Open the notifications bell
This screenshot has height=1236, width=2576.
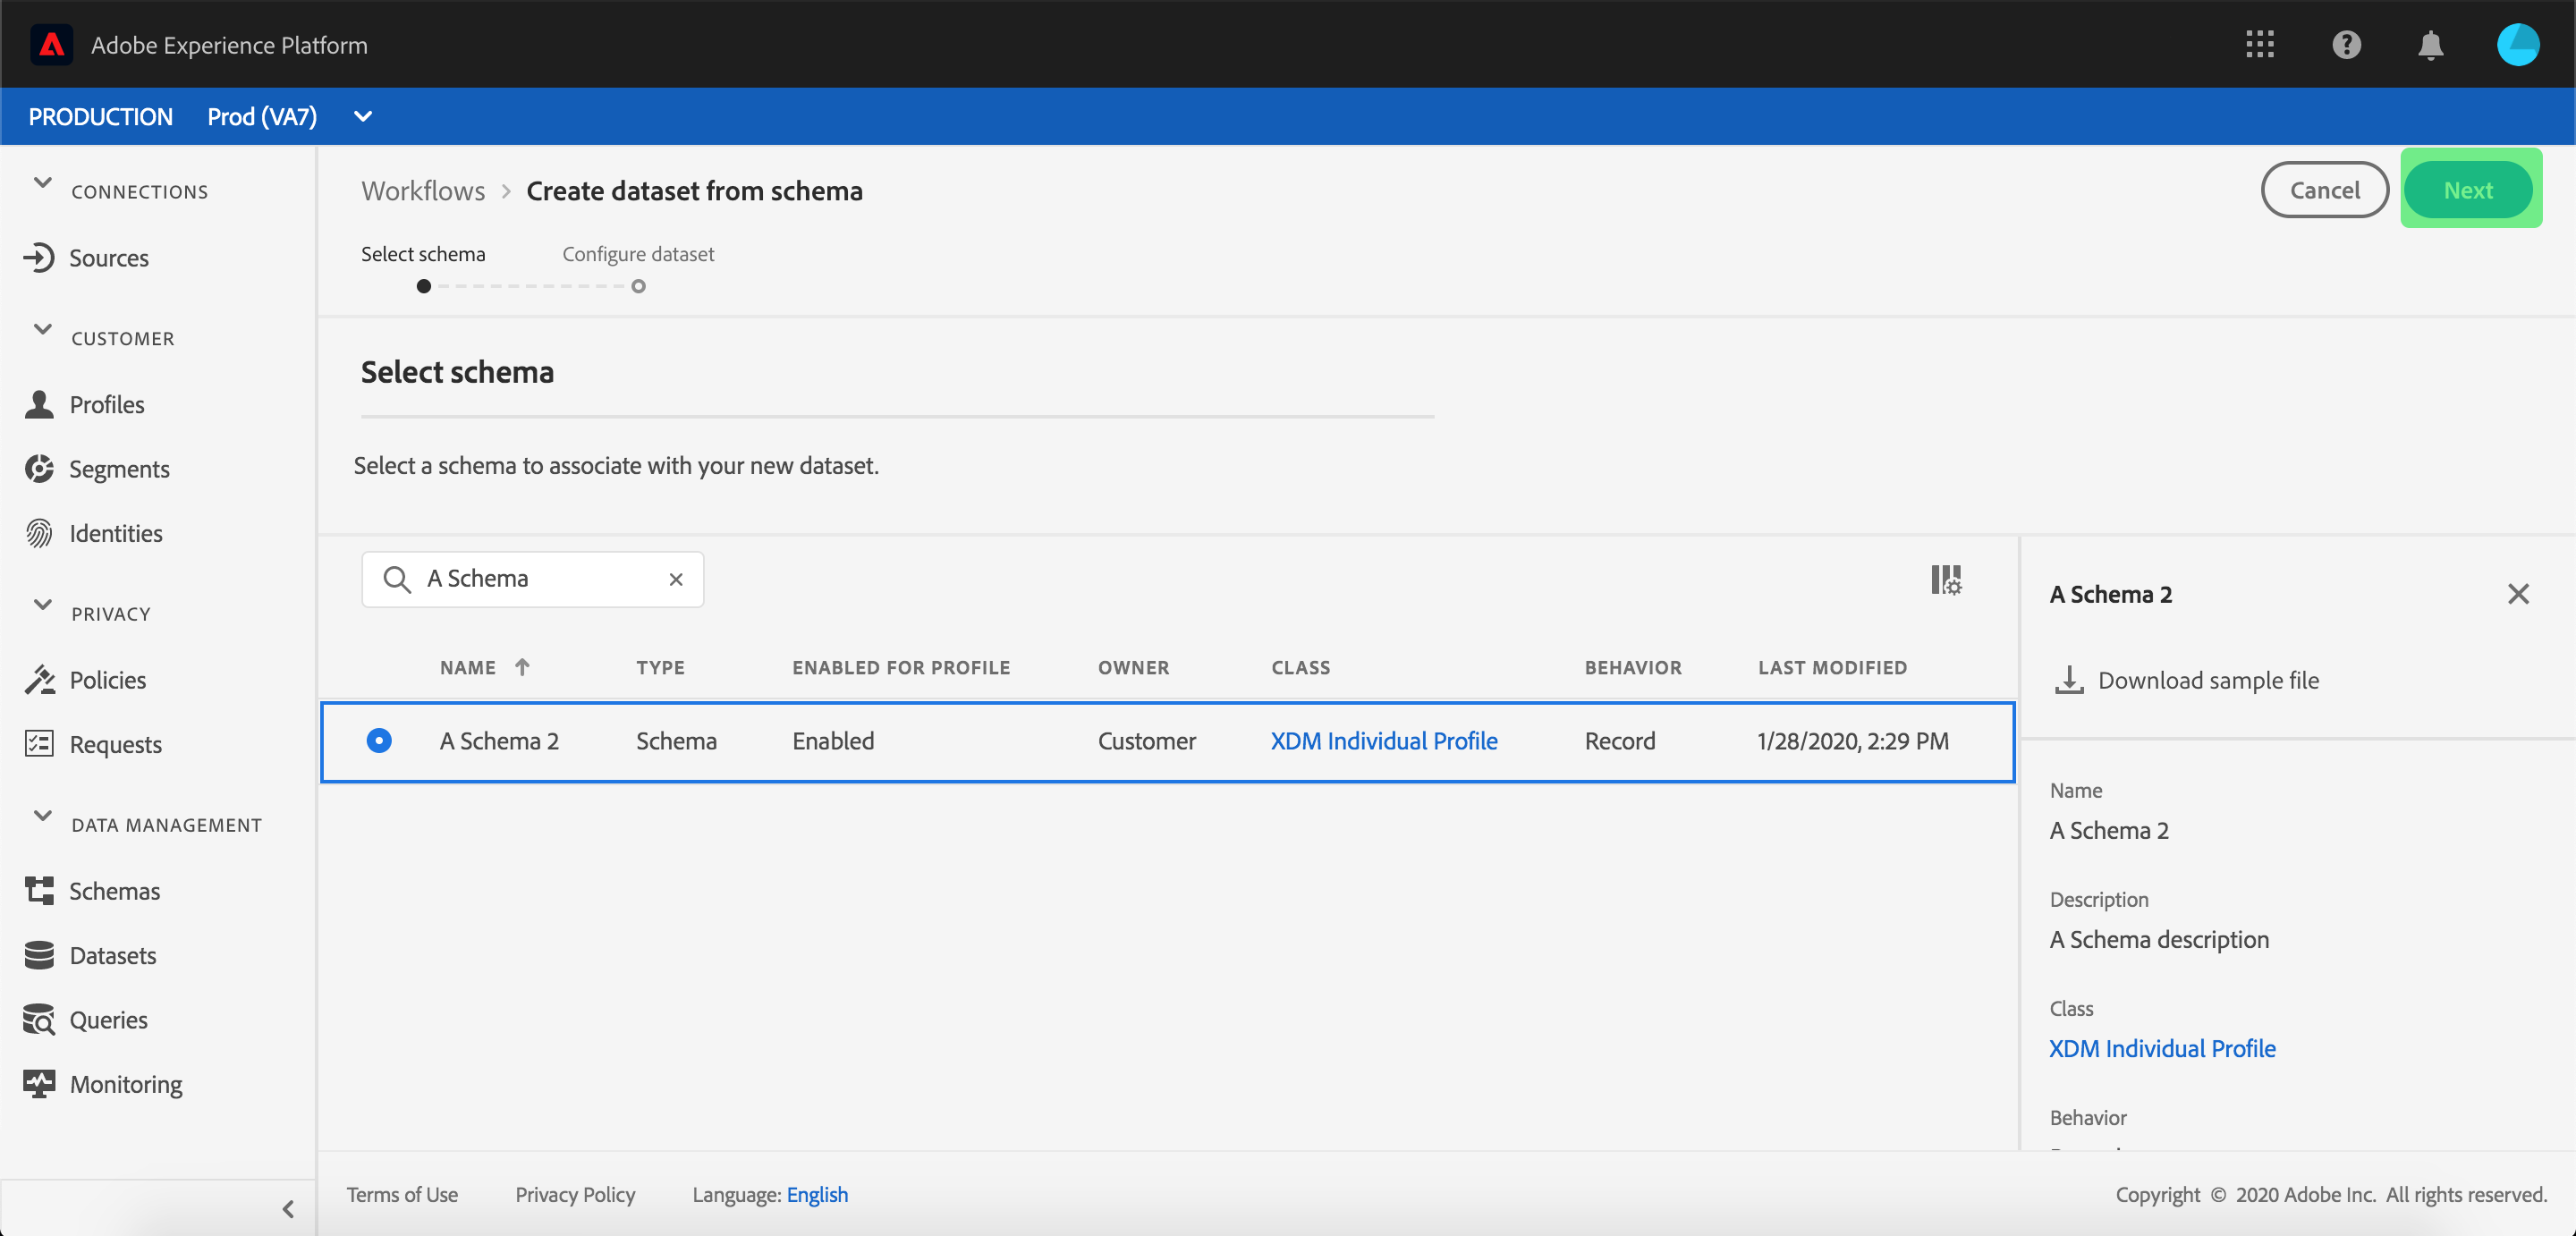(x=2430, y=44)
